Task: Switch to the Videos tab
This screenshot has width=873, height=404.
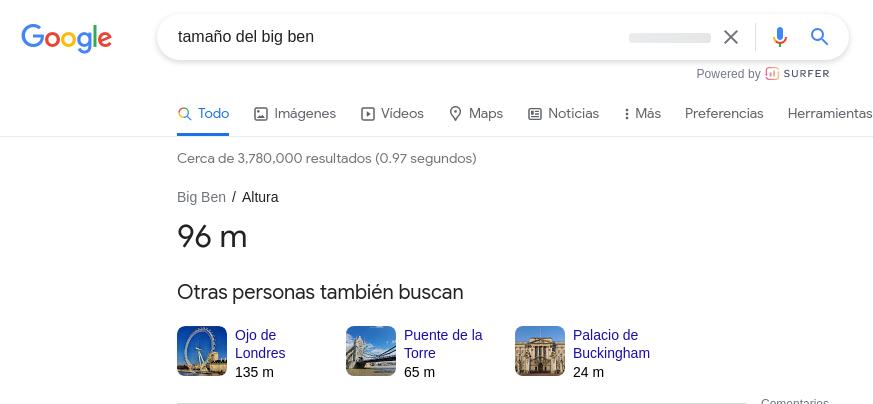Action: pos(392,114)
